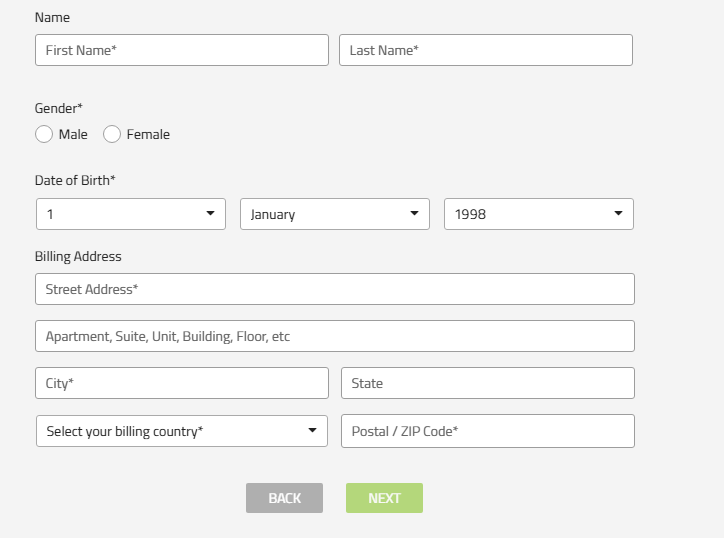Select the State text field
This screenshot has width=724, height=538.
pyautogui.click(x=487, y=383)
